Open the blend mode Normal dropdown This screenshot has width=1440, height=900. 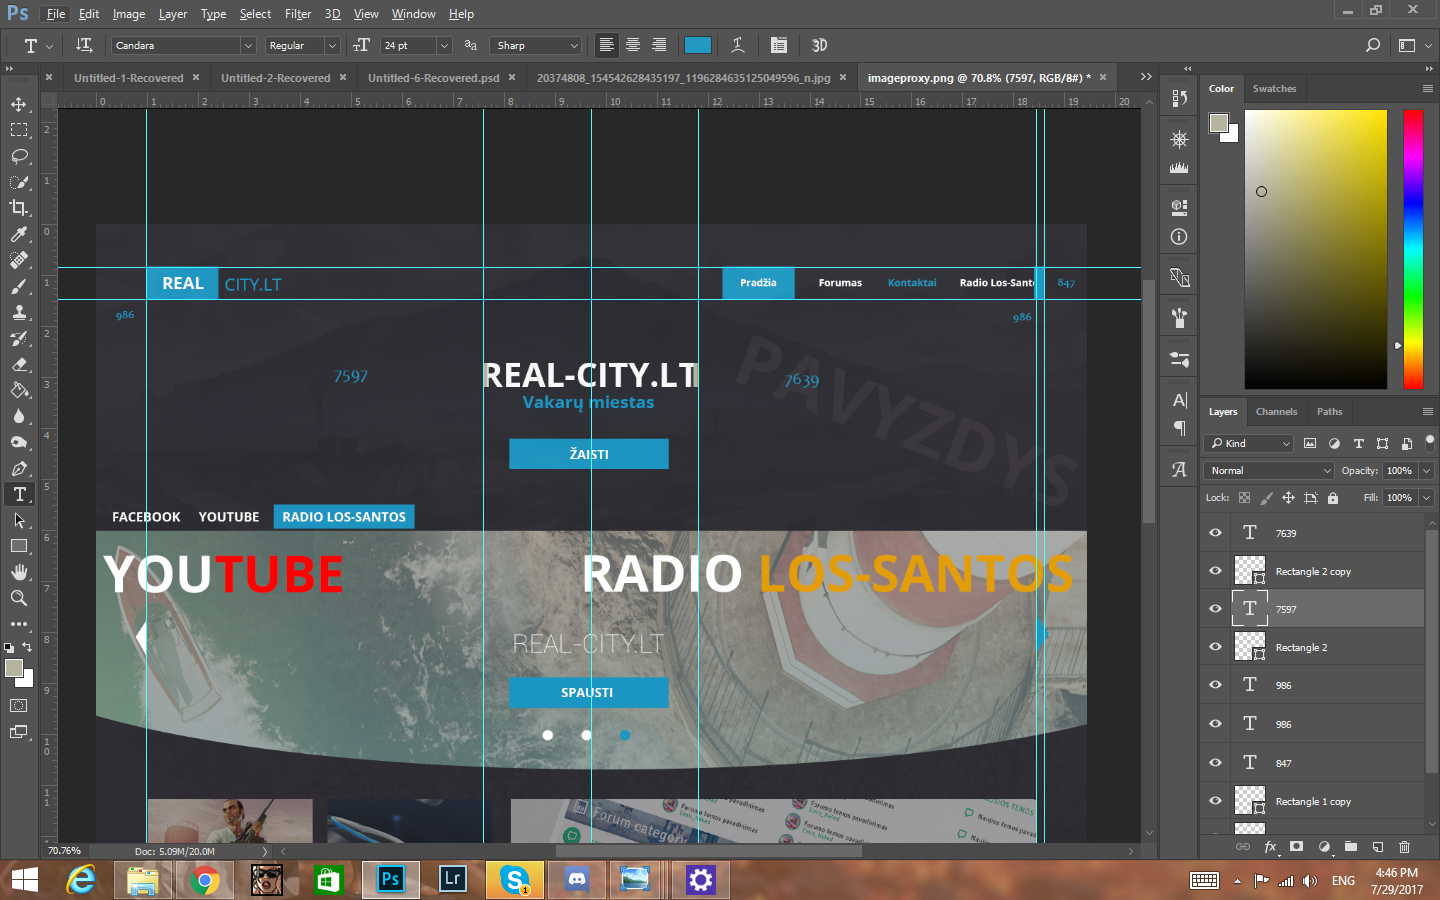pyautogui.click(x=1270, y=470)
